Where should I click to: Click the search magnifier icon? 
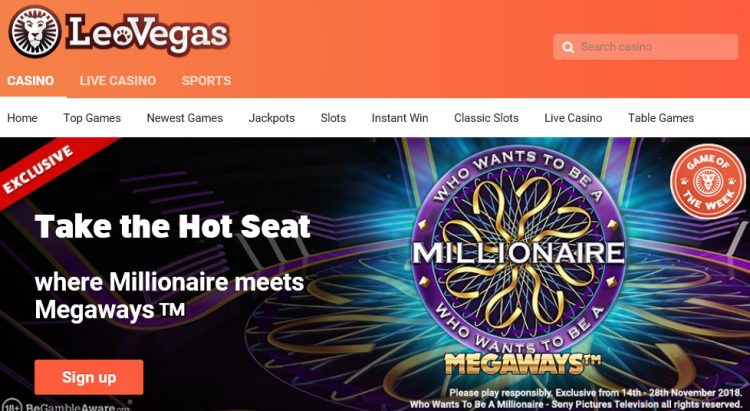tap(568, 47)
